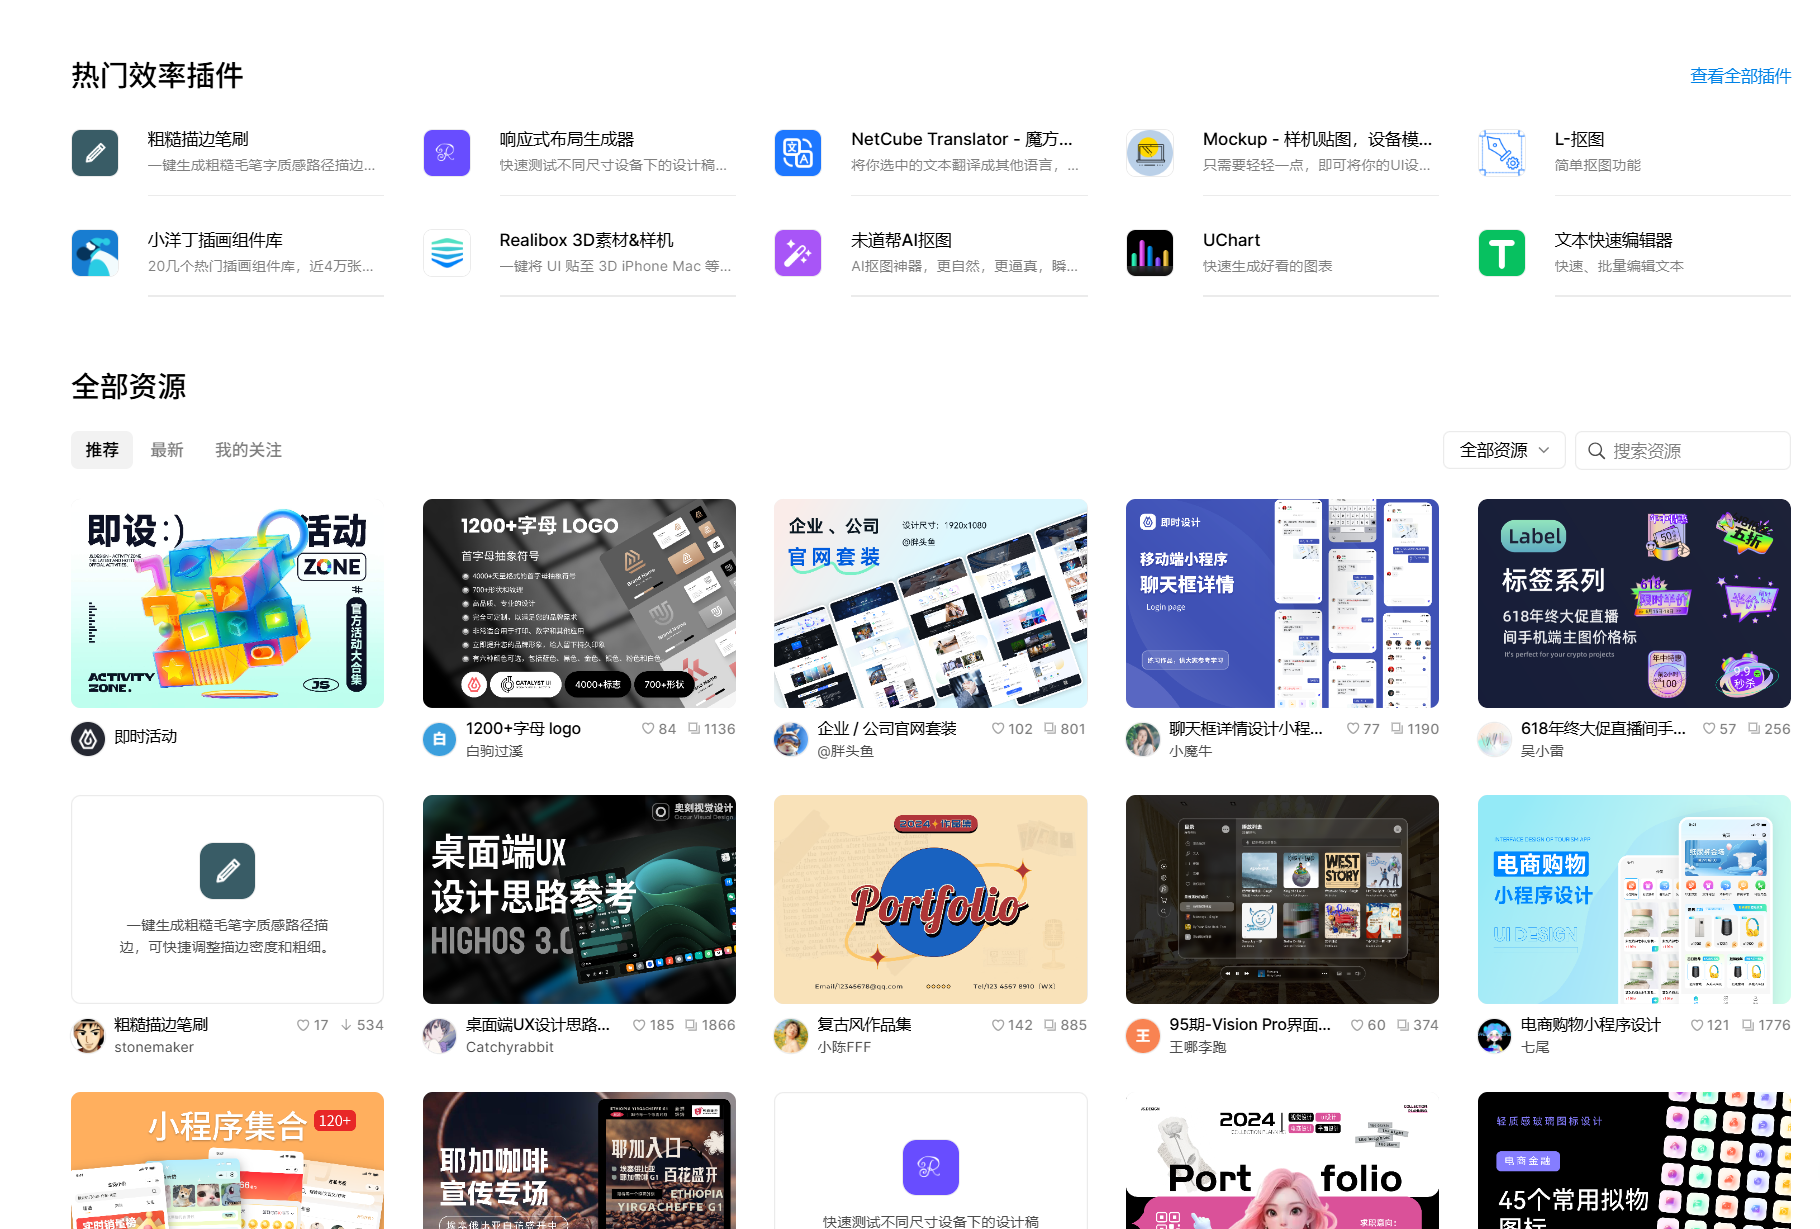Open the UChart plugin title

(x=1231, y=240)
